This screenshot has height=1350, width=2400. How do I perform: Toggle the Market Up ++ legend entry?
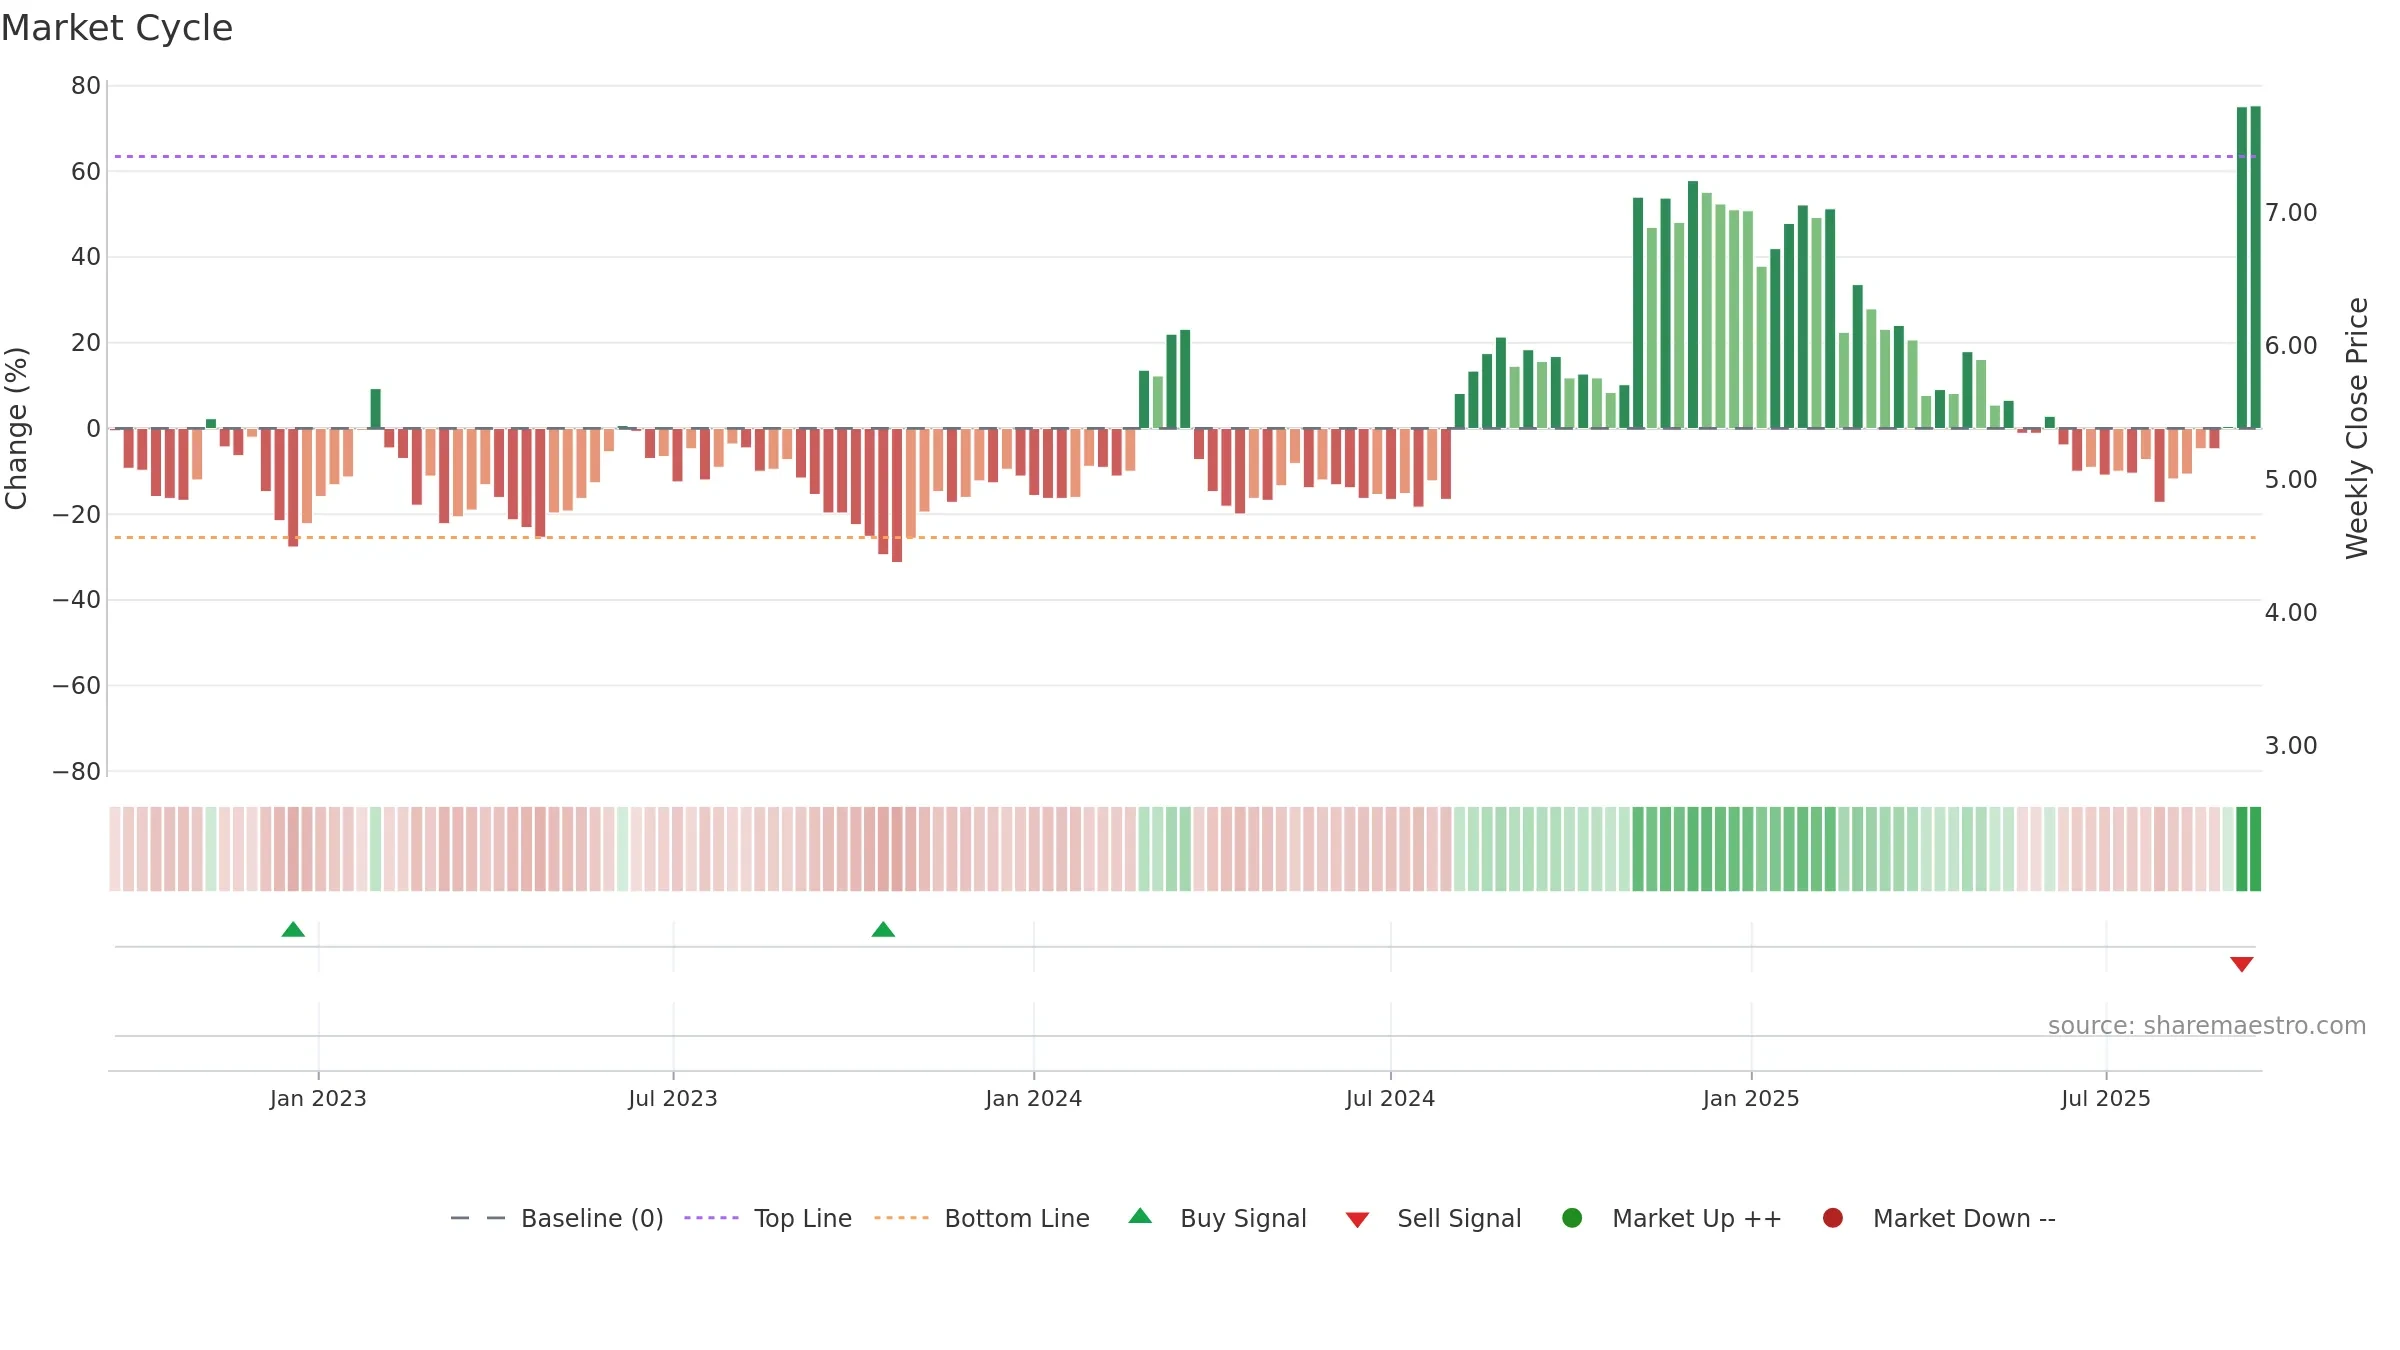(1671, 1218)
